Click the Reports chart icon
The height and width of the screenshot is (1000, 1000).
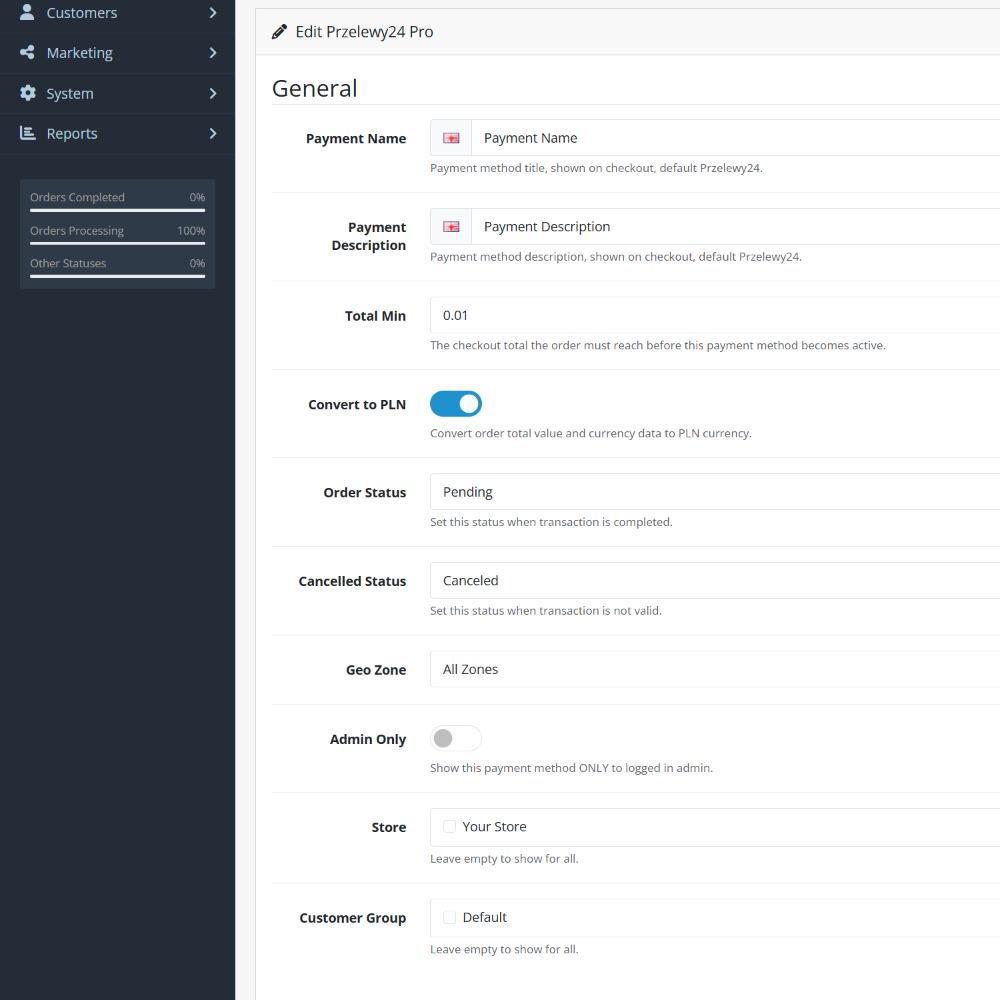pyautogui.click(x=27, y=133)
